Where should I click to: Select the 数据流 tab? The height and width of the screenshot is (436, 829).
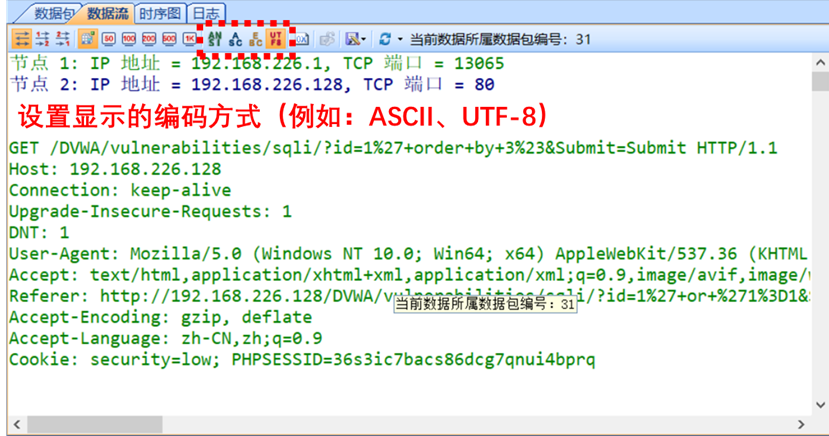click(x=107, y=13)
